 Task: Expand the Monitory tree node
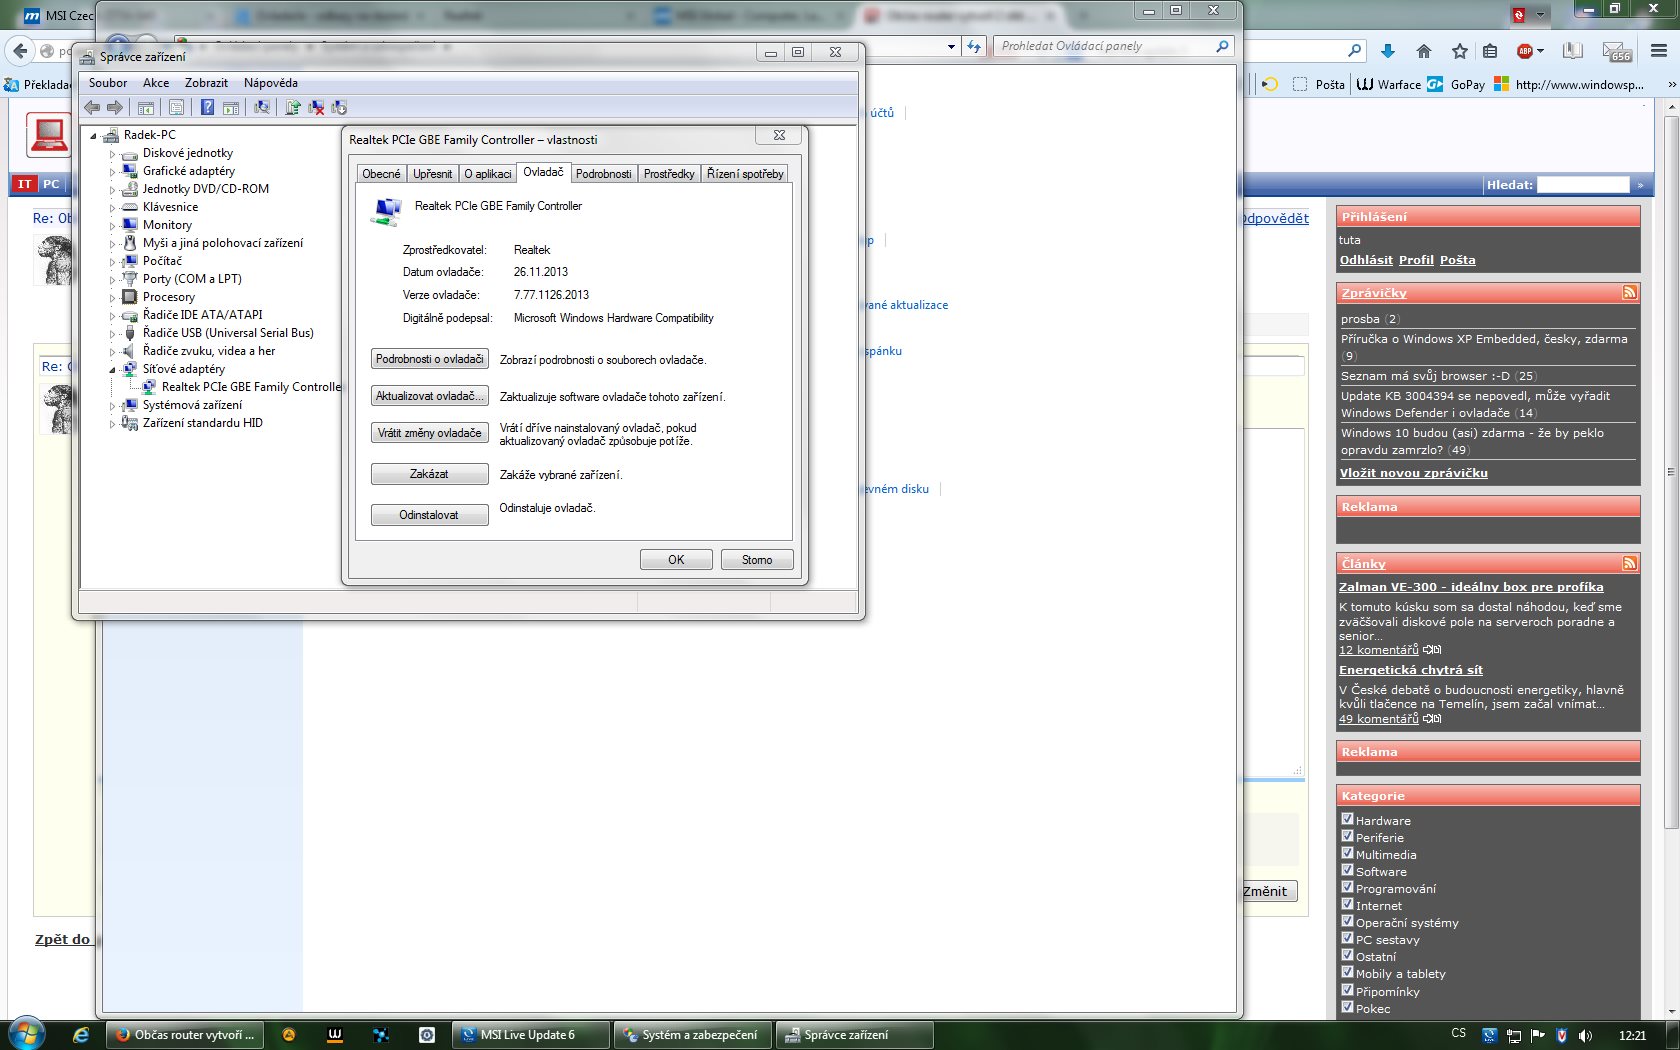coord(112,226)
